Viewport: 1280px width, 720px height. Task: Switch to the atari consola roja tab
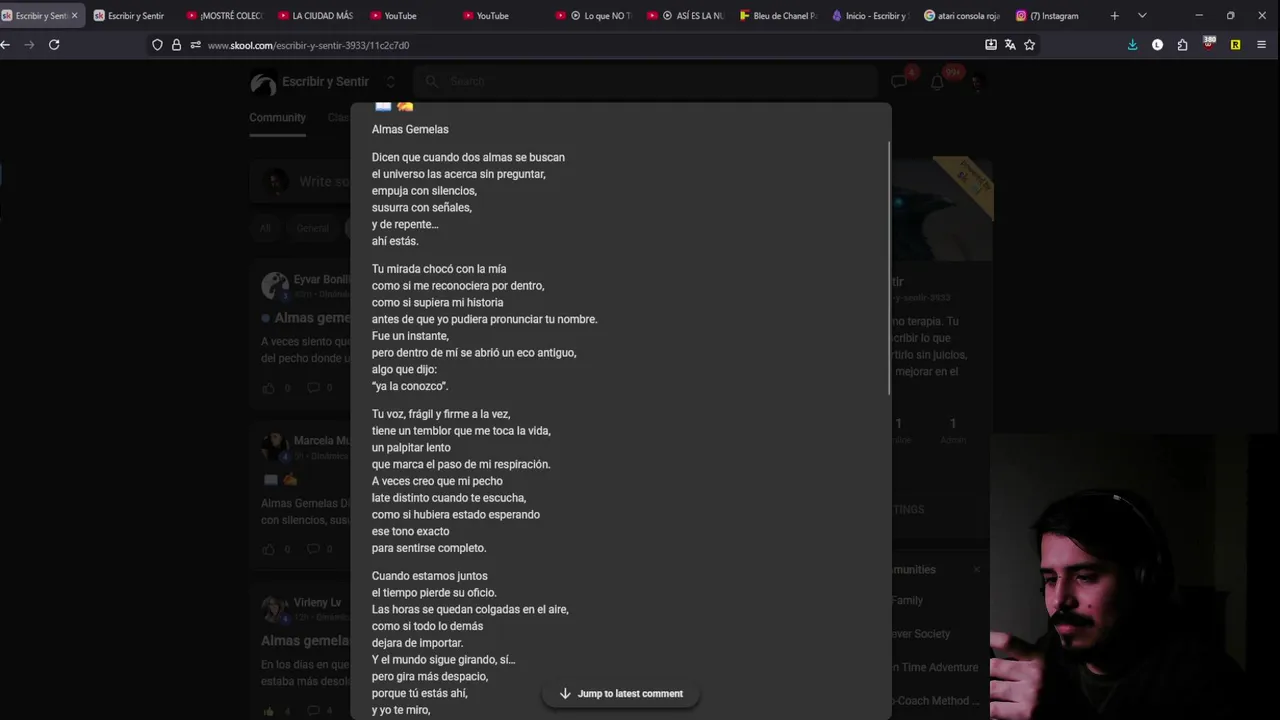[x=962, y=16]
